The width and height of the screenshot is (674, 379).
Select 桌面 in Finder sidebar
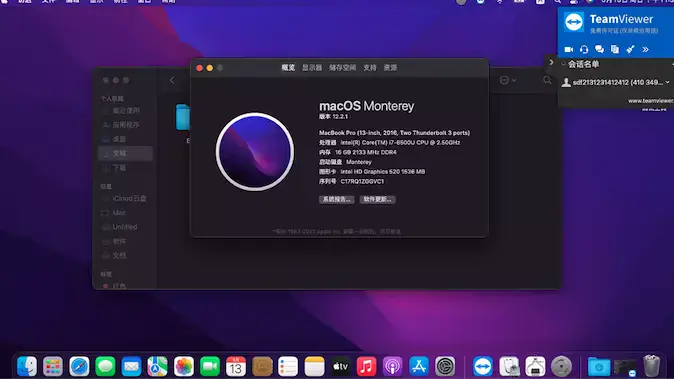pos(125,139)
